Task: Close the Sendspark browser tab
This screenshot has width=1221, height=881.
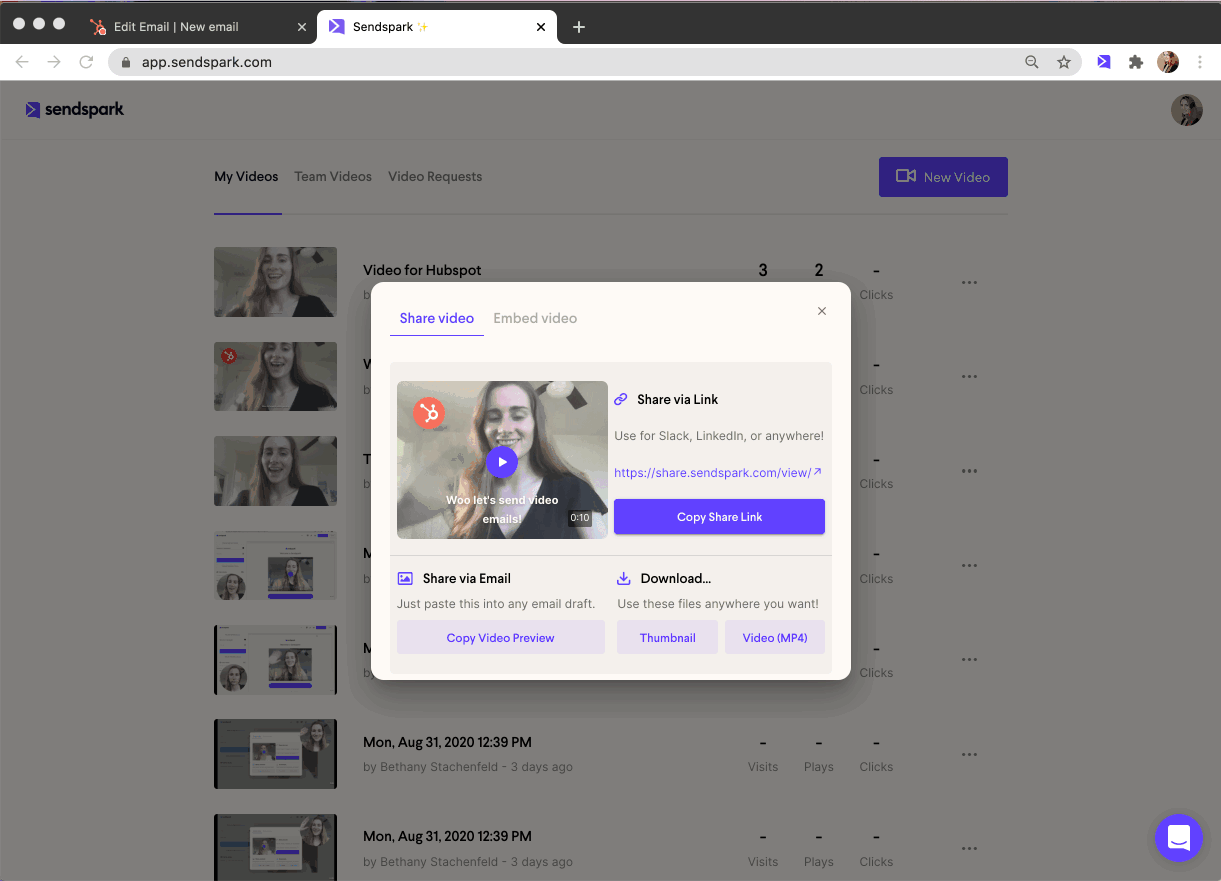Action: point(541,27)
